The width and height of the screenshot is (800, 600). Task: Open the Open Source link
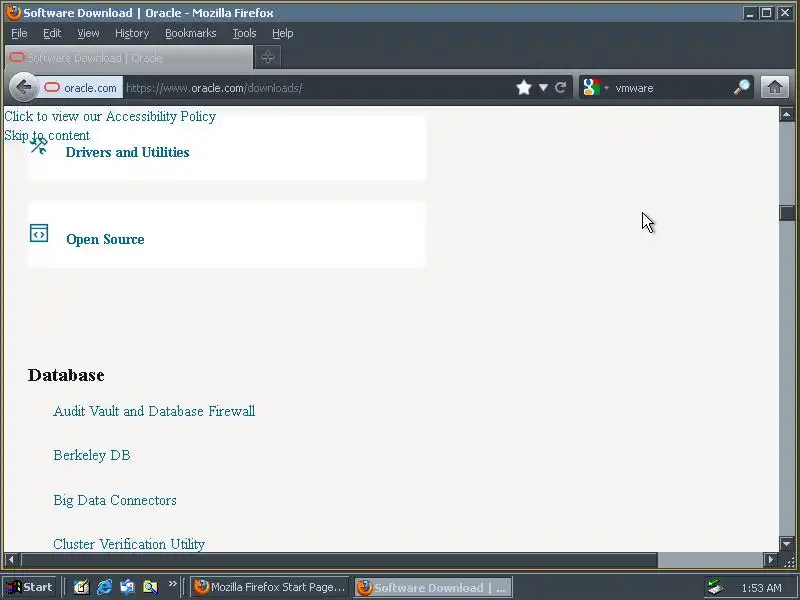click(x=105, y=239)
